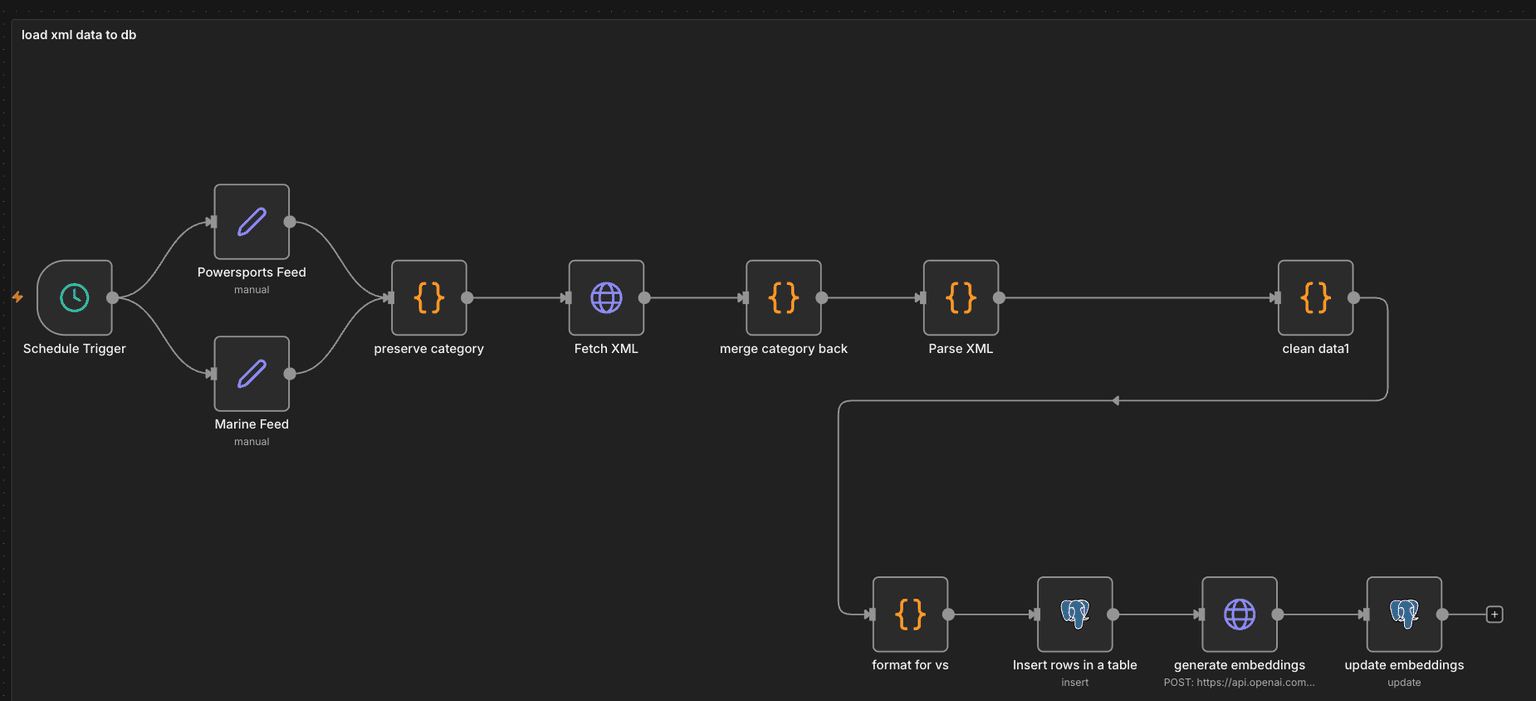The width and height of the screenshot is (1536, 701).
Task: Select the Powersports Feed node icon
Action: [x=251, y=221]
